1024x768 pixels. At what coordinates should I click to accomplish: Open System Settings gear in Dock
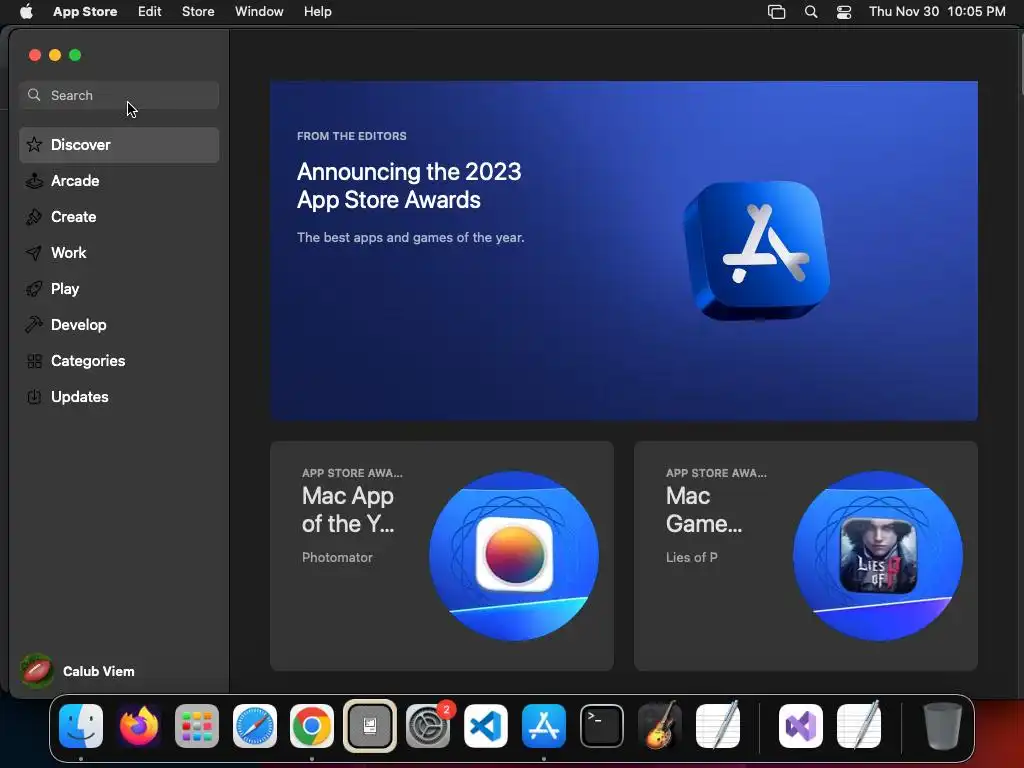pos(428,726)
